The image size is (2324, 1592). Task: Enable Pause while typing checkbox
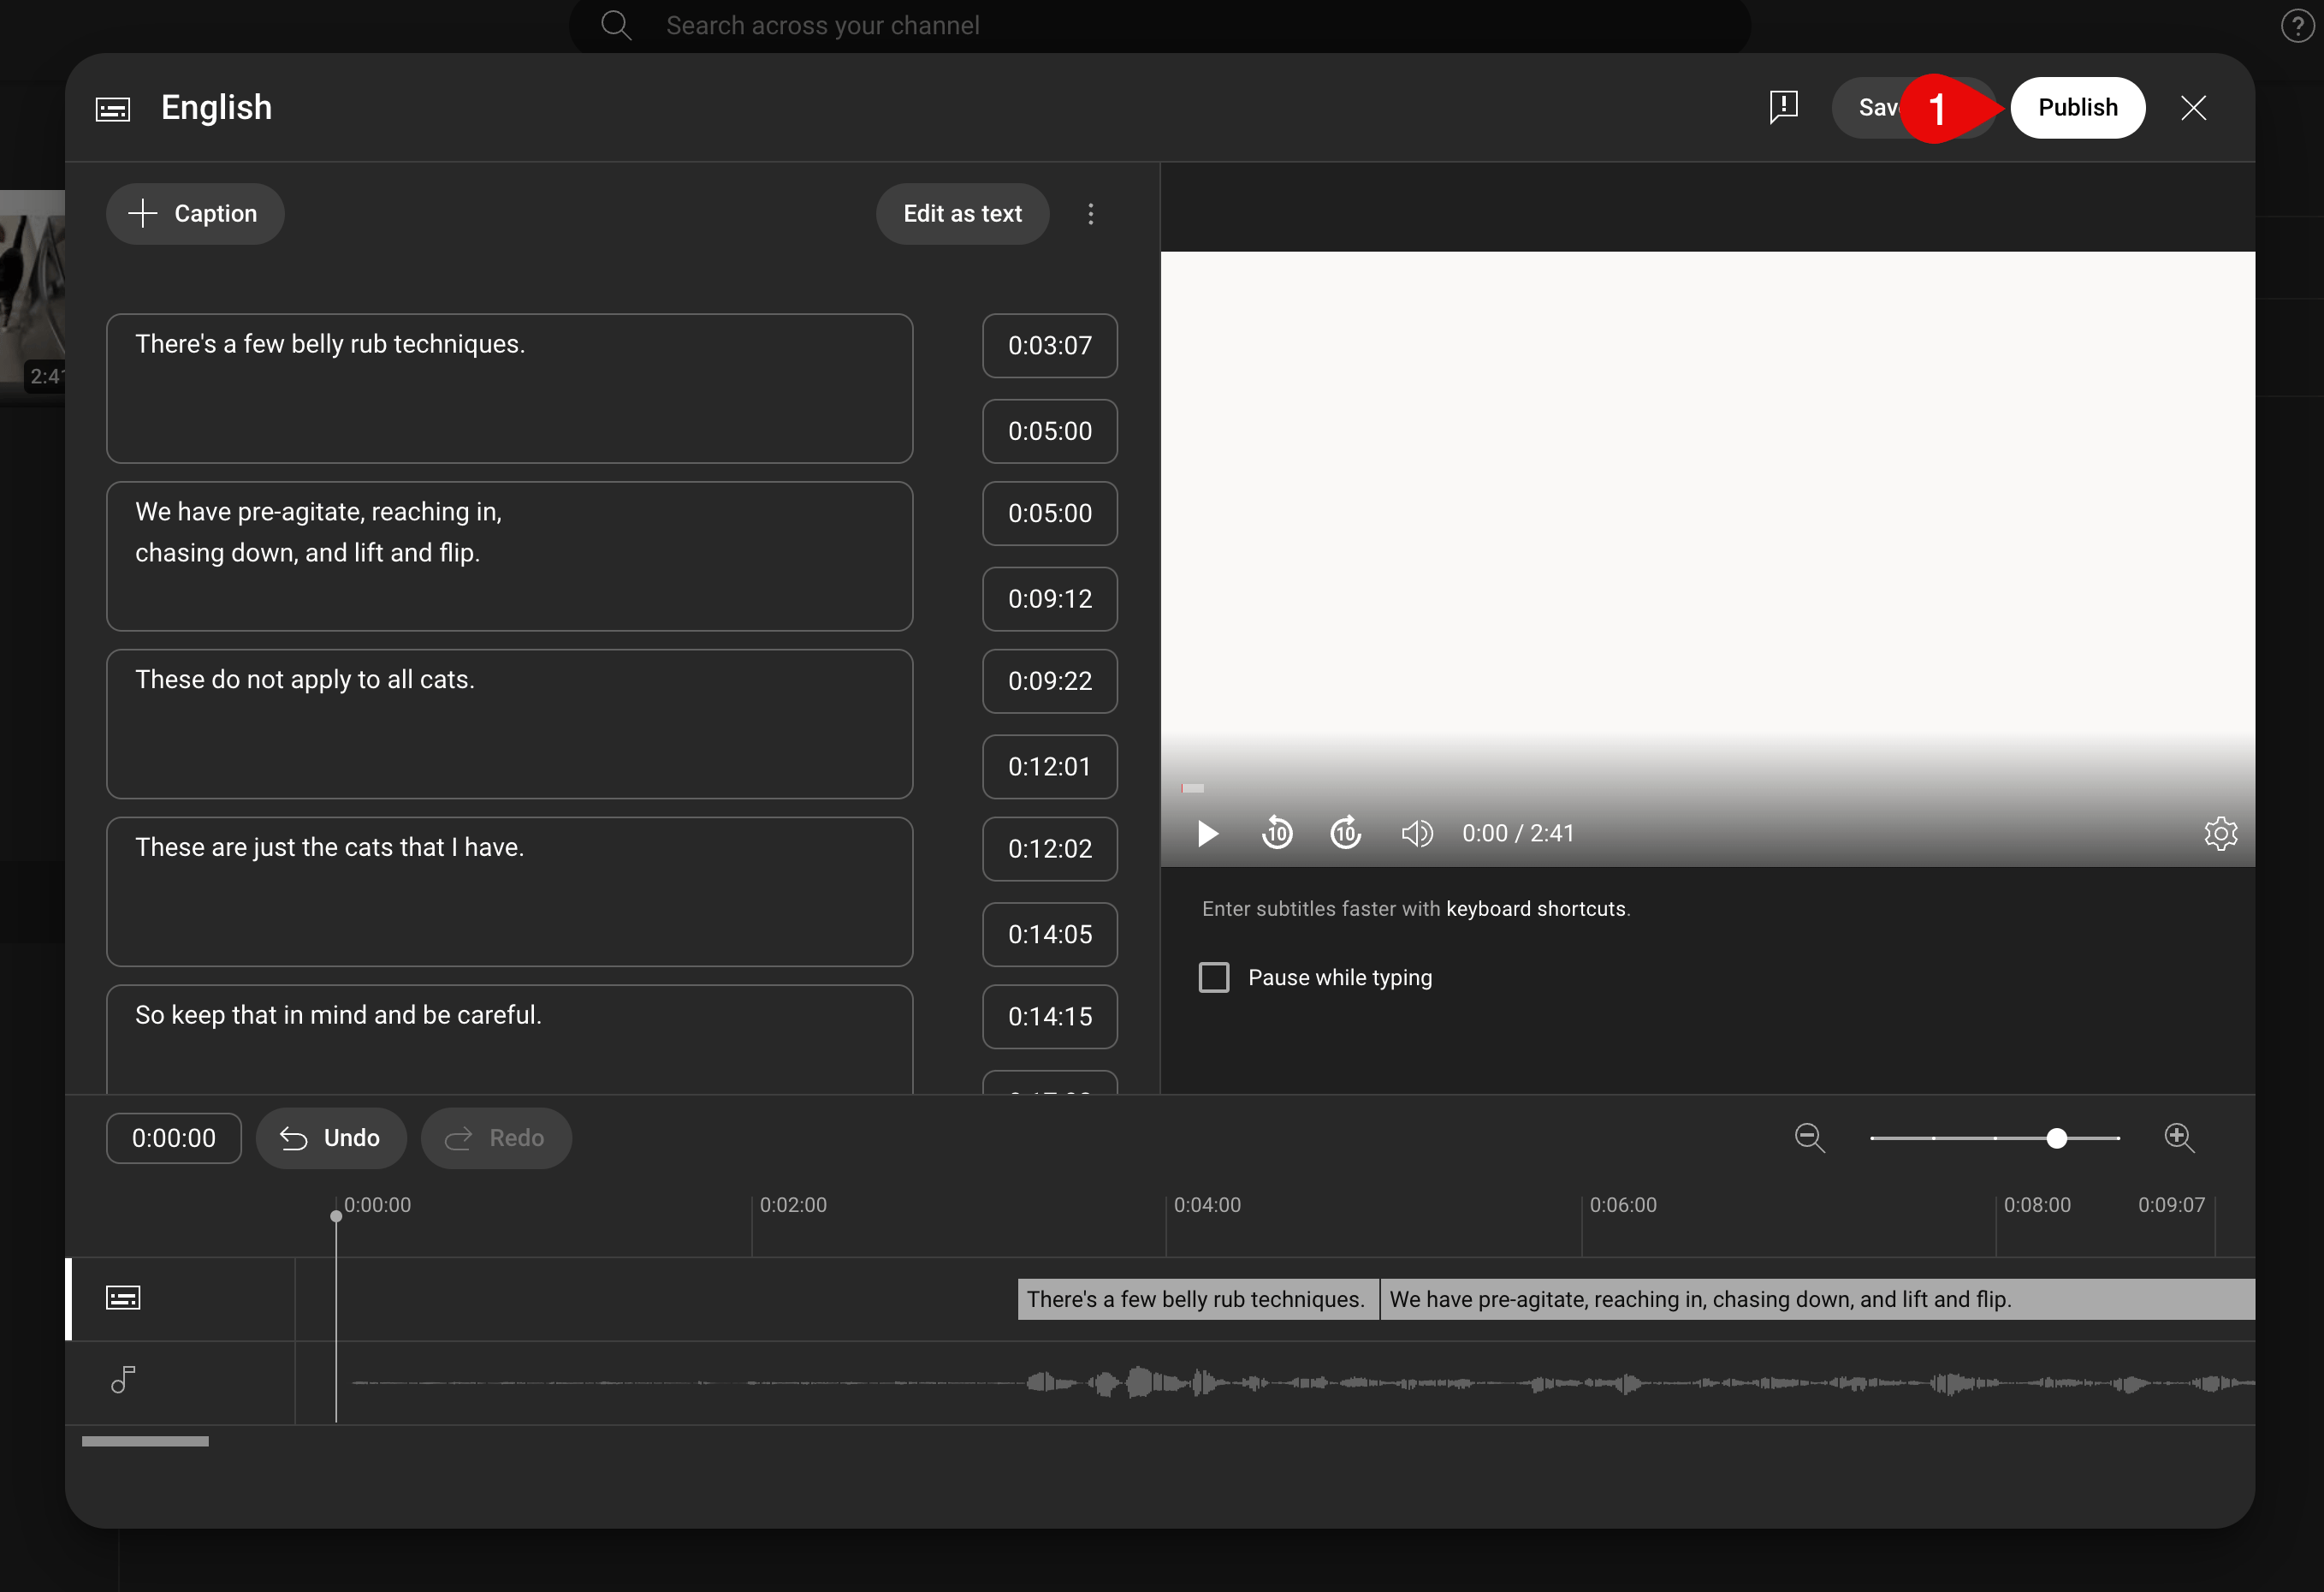point(1214,977)
